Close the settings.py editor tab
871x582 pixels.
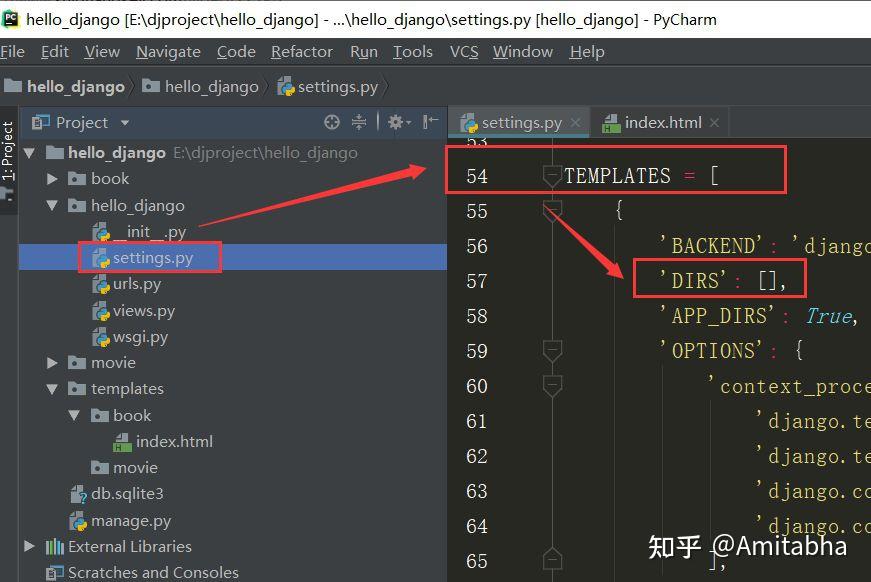tap(575, 123)
